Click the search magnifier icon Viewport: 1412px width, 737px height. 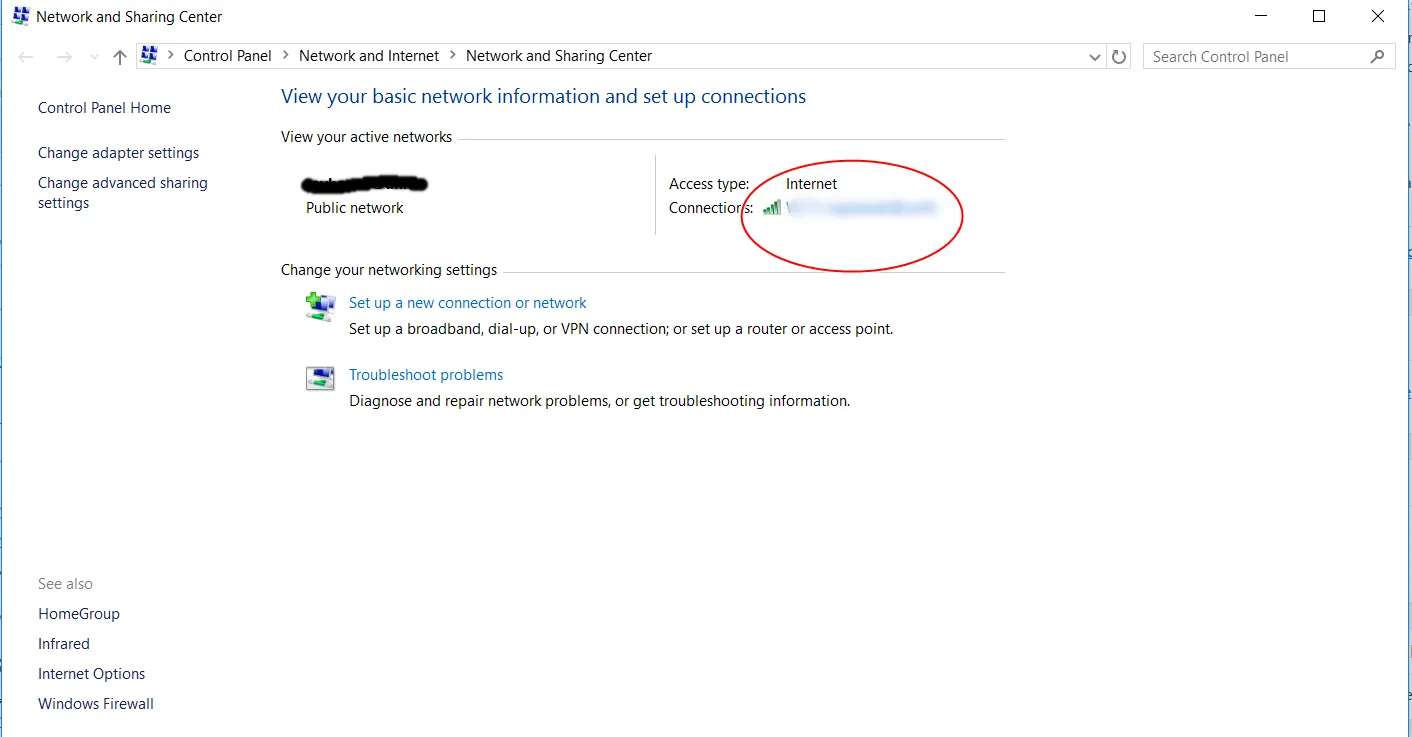coord(1377,57)
